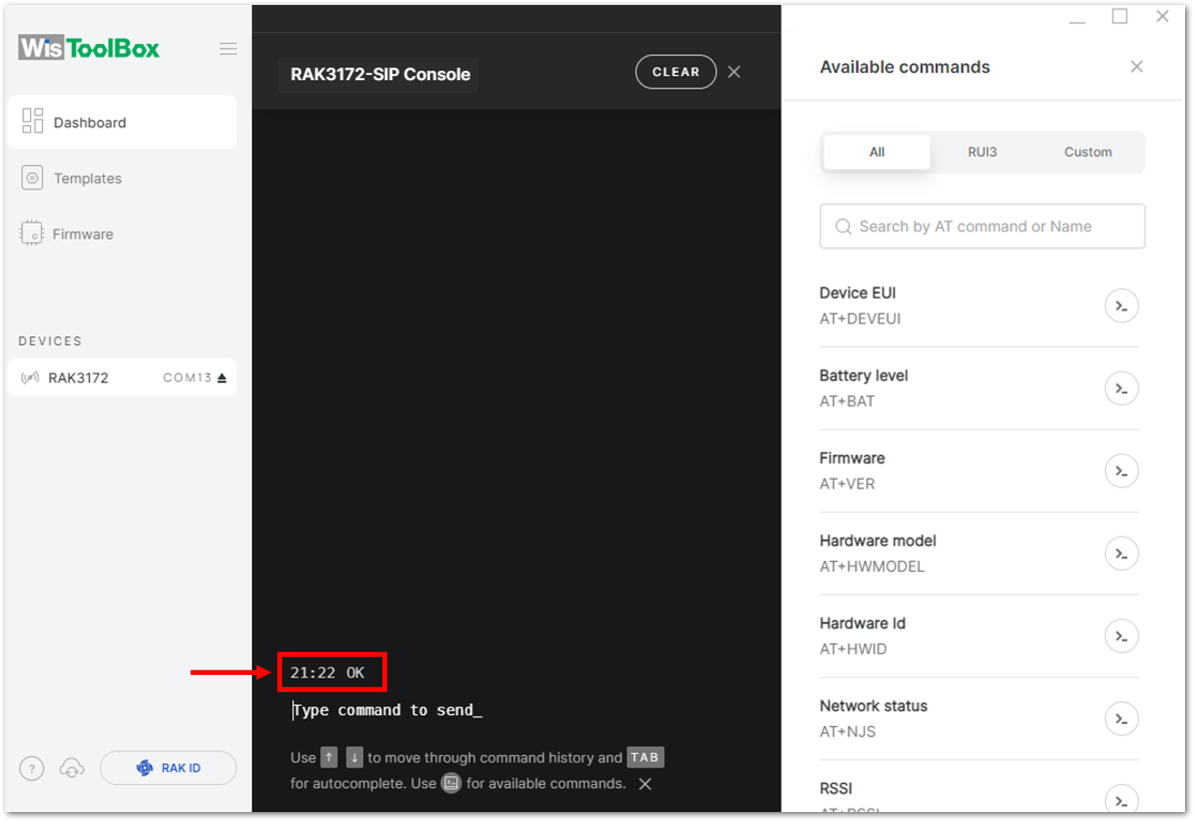Screen dimensions: 1194x821
Task: Click the TAB key hint badge
Action: [645, 758]
